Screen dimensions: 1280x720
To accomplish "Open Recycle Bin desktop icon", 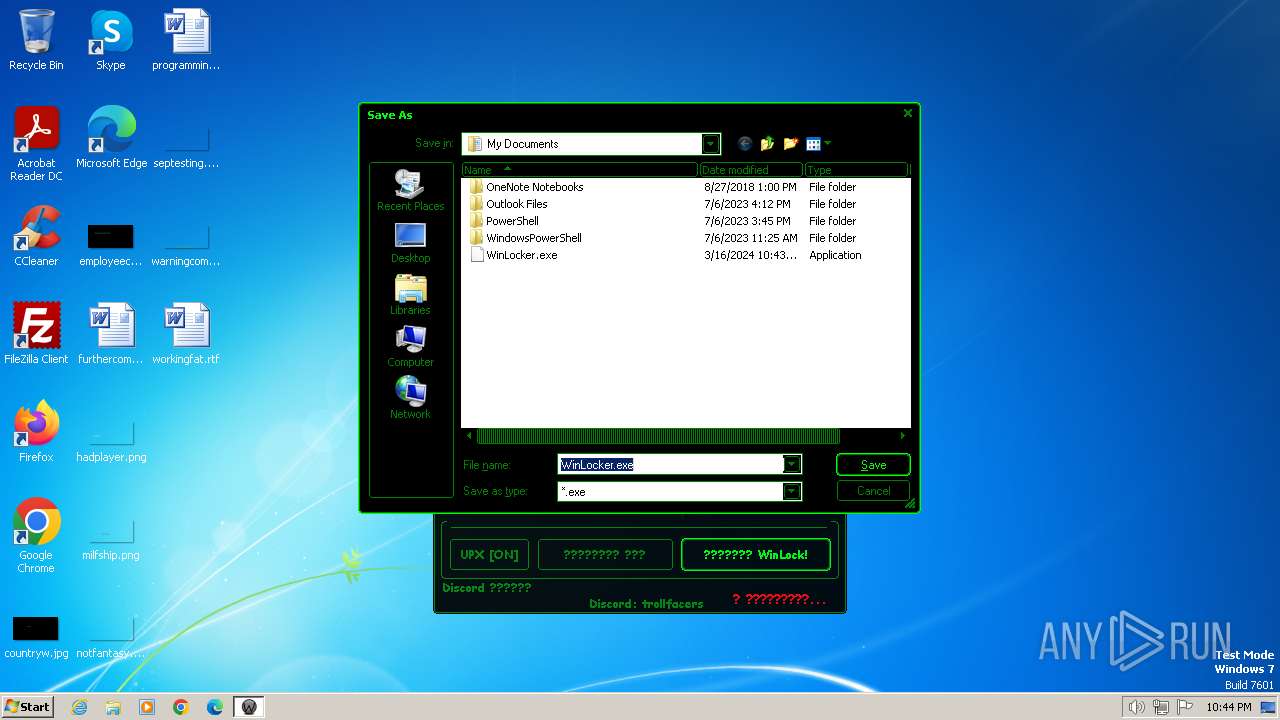I will tap(36, 40).
